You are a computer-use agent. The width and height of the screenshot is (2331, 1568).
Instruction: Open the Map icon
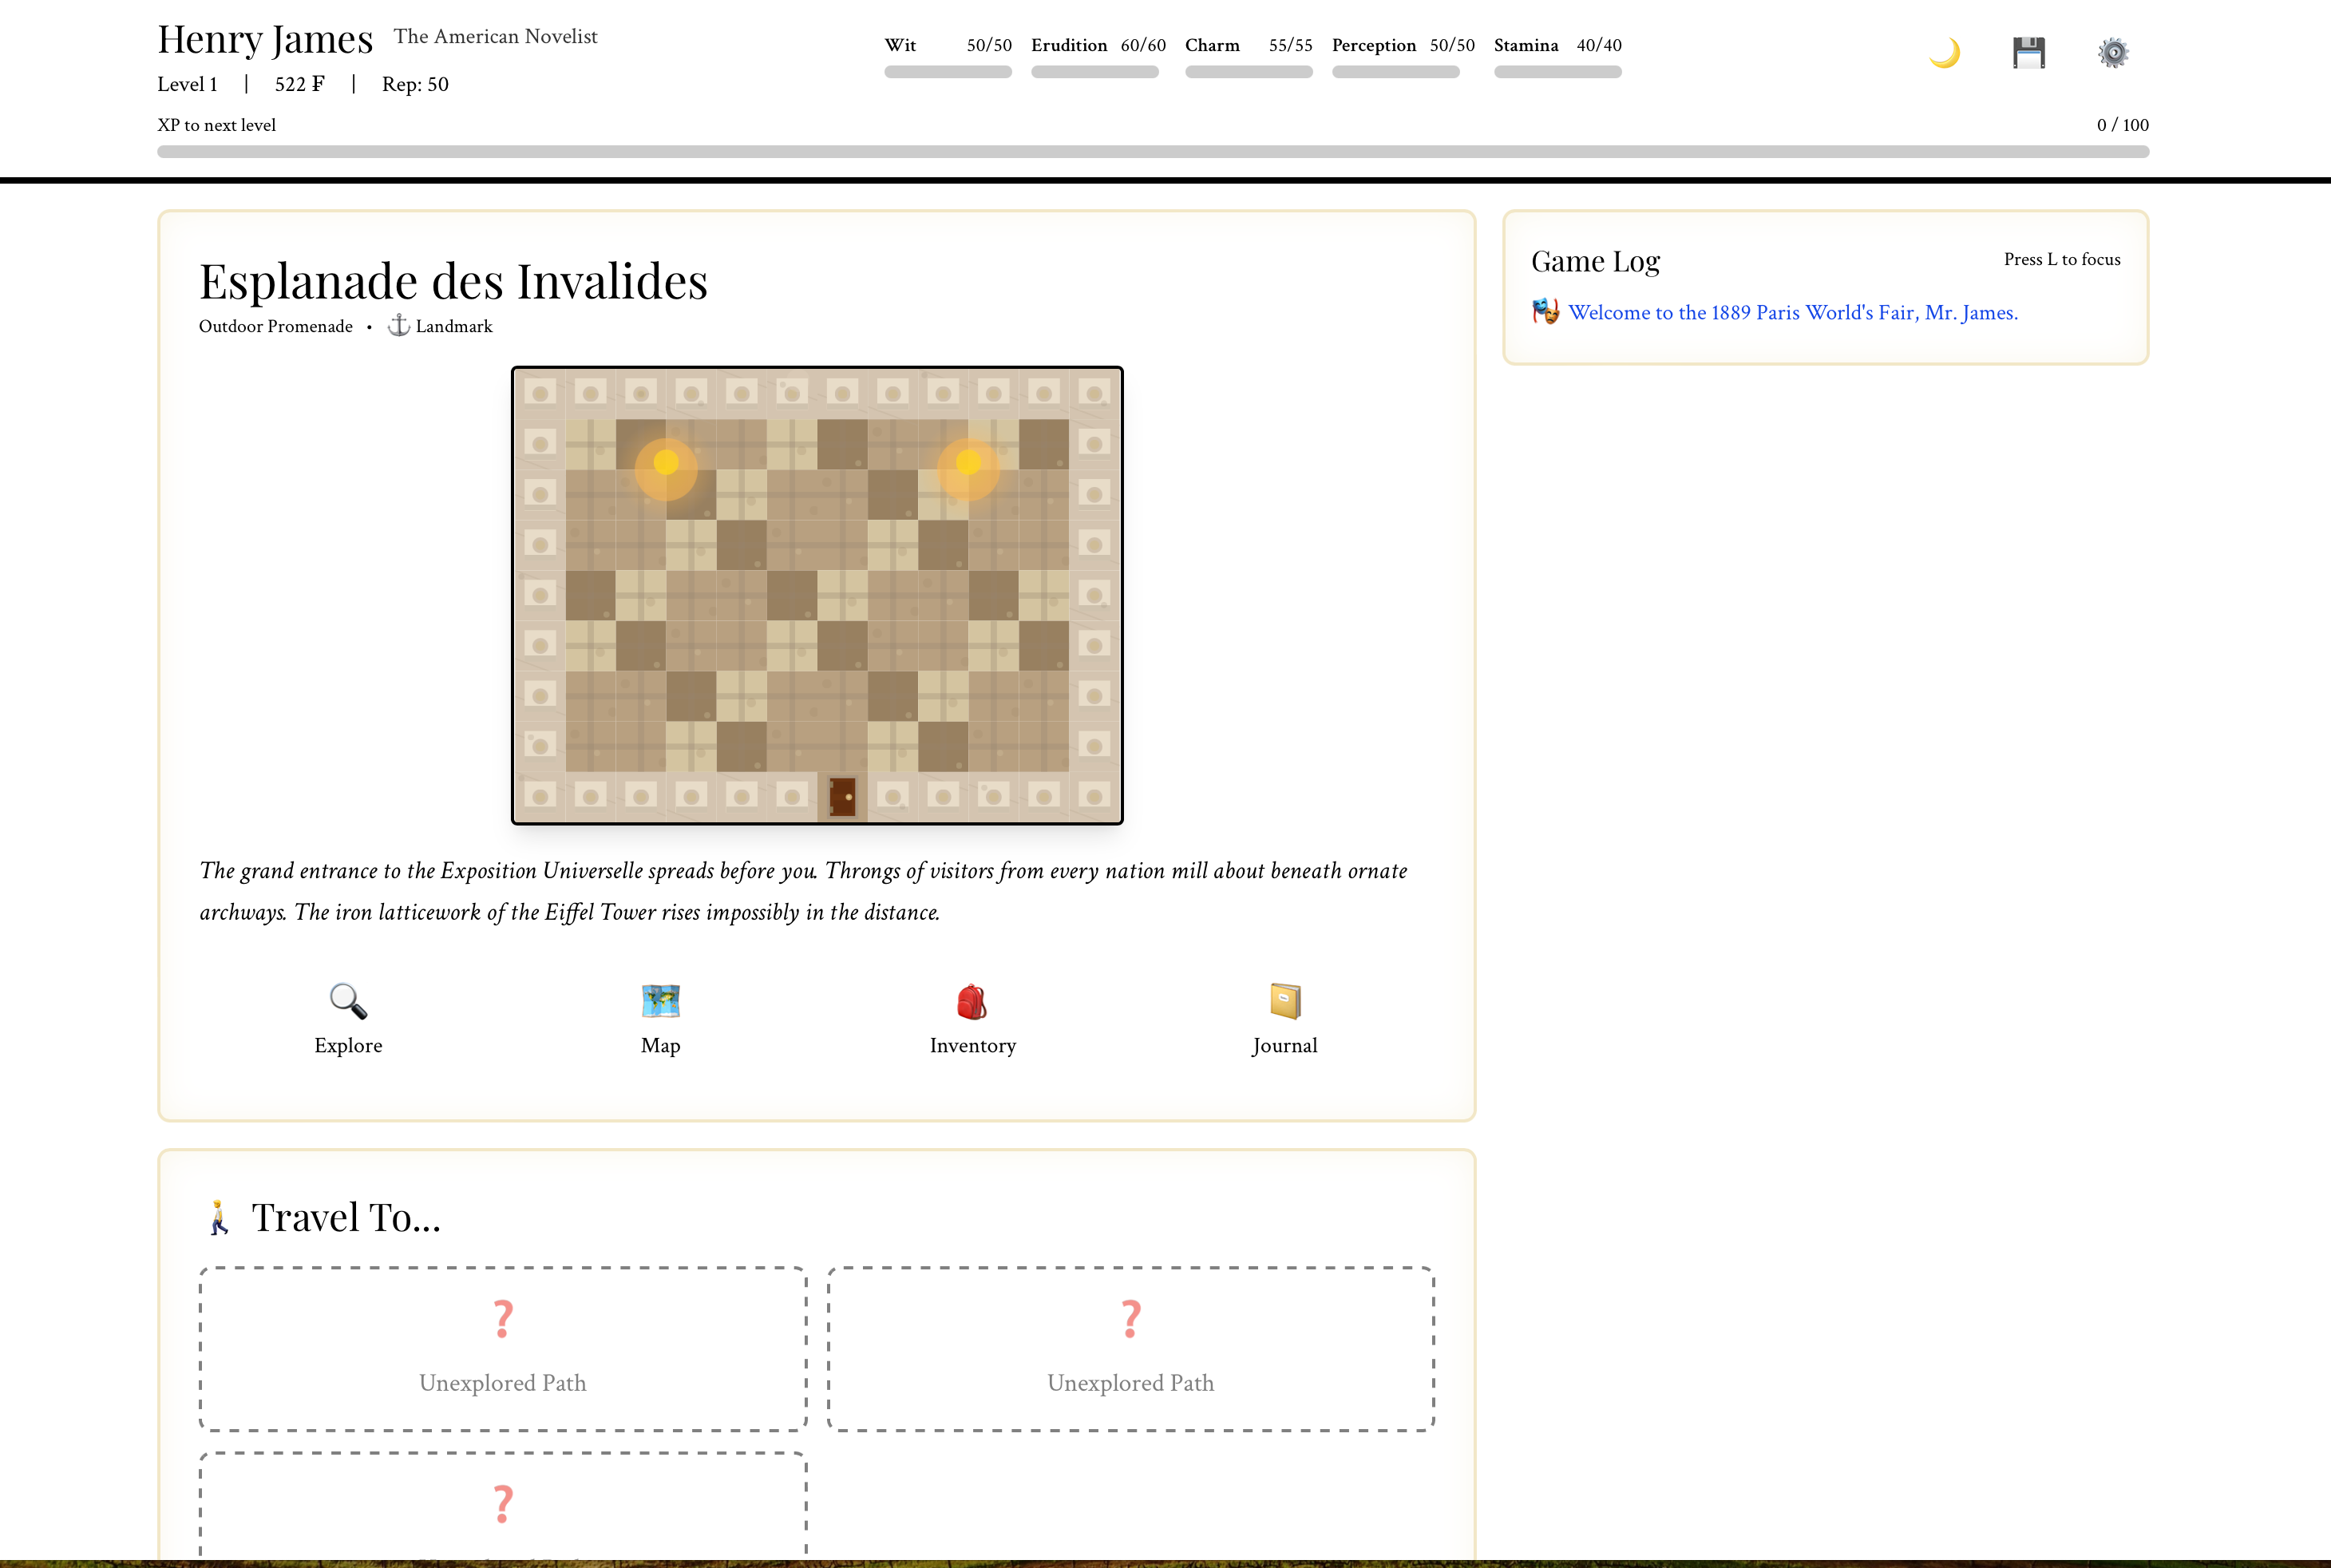(660, 1001)
